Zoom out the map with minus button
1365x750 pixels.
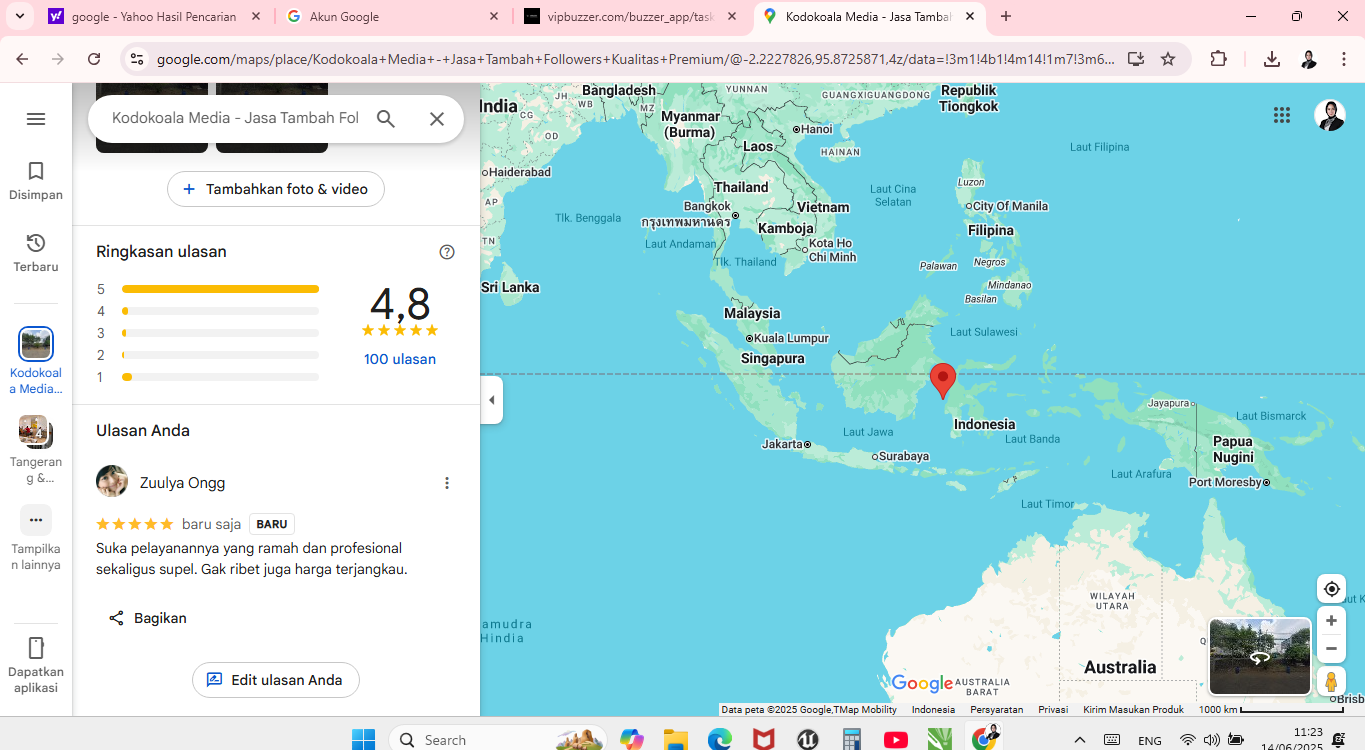1331,648
